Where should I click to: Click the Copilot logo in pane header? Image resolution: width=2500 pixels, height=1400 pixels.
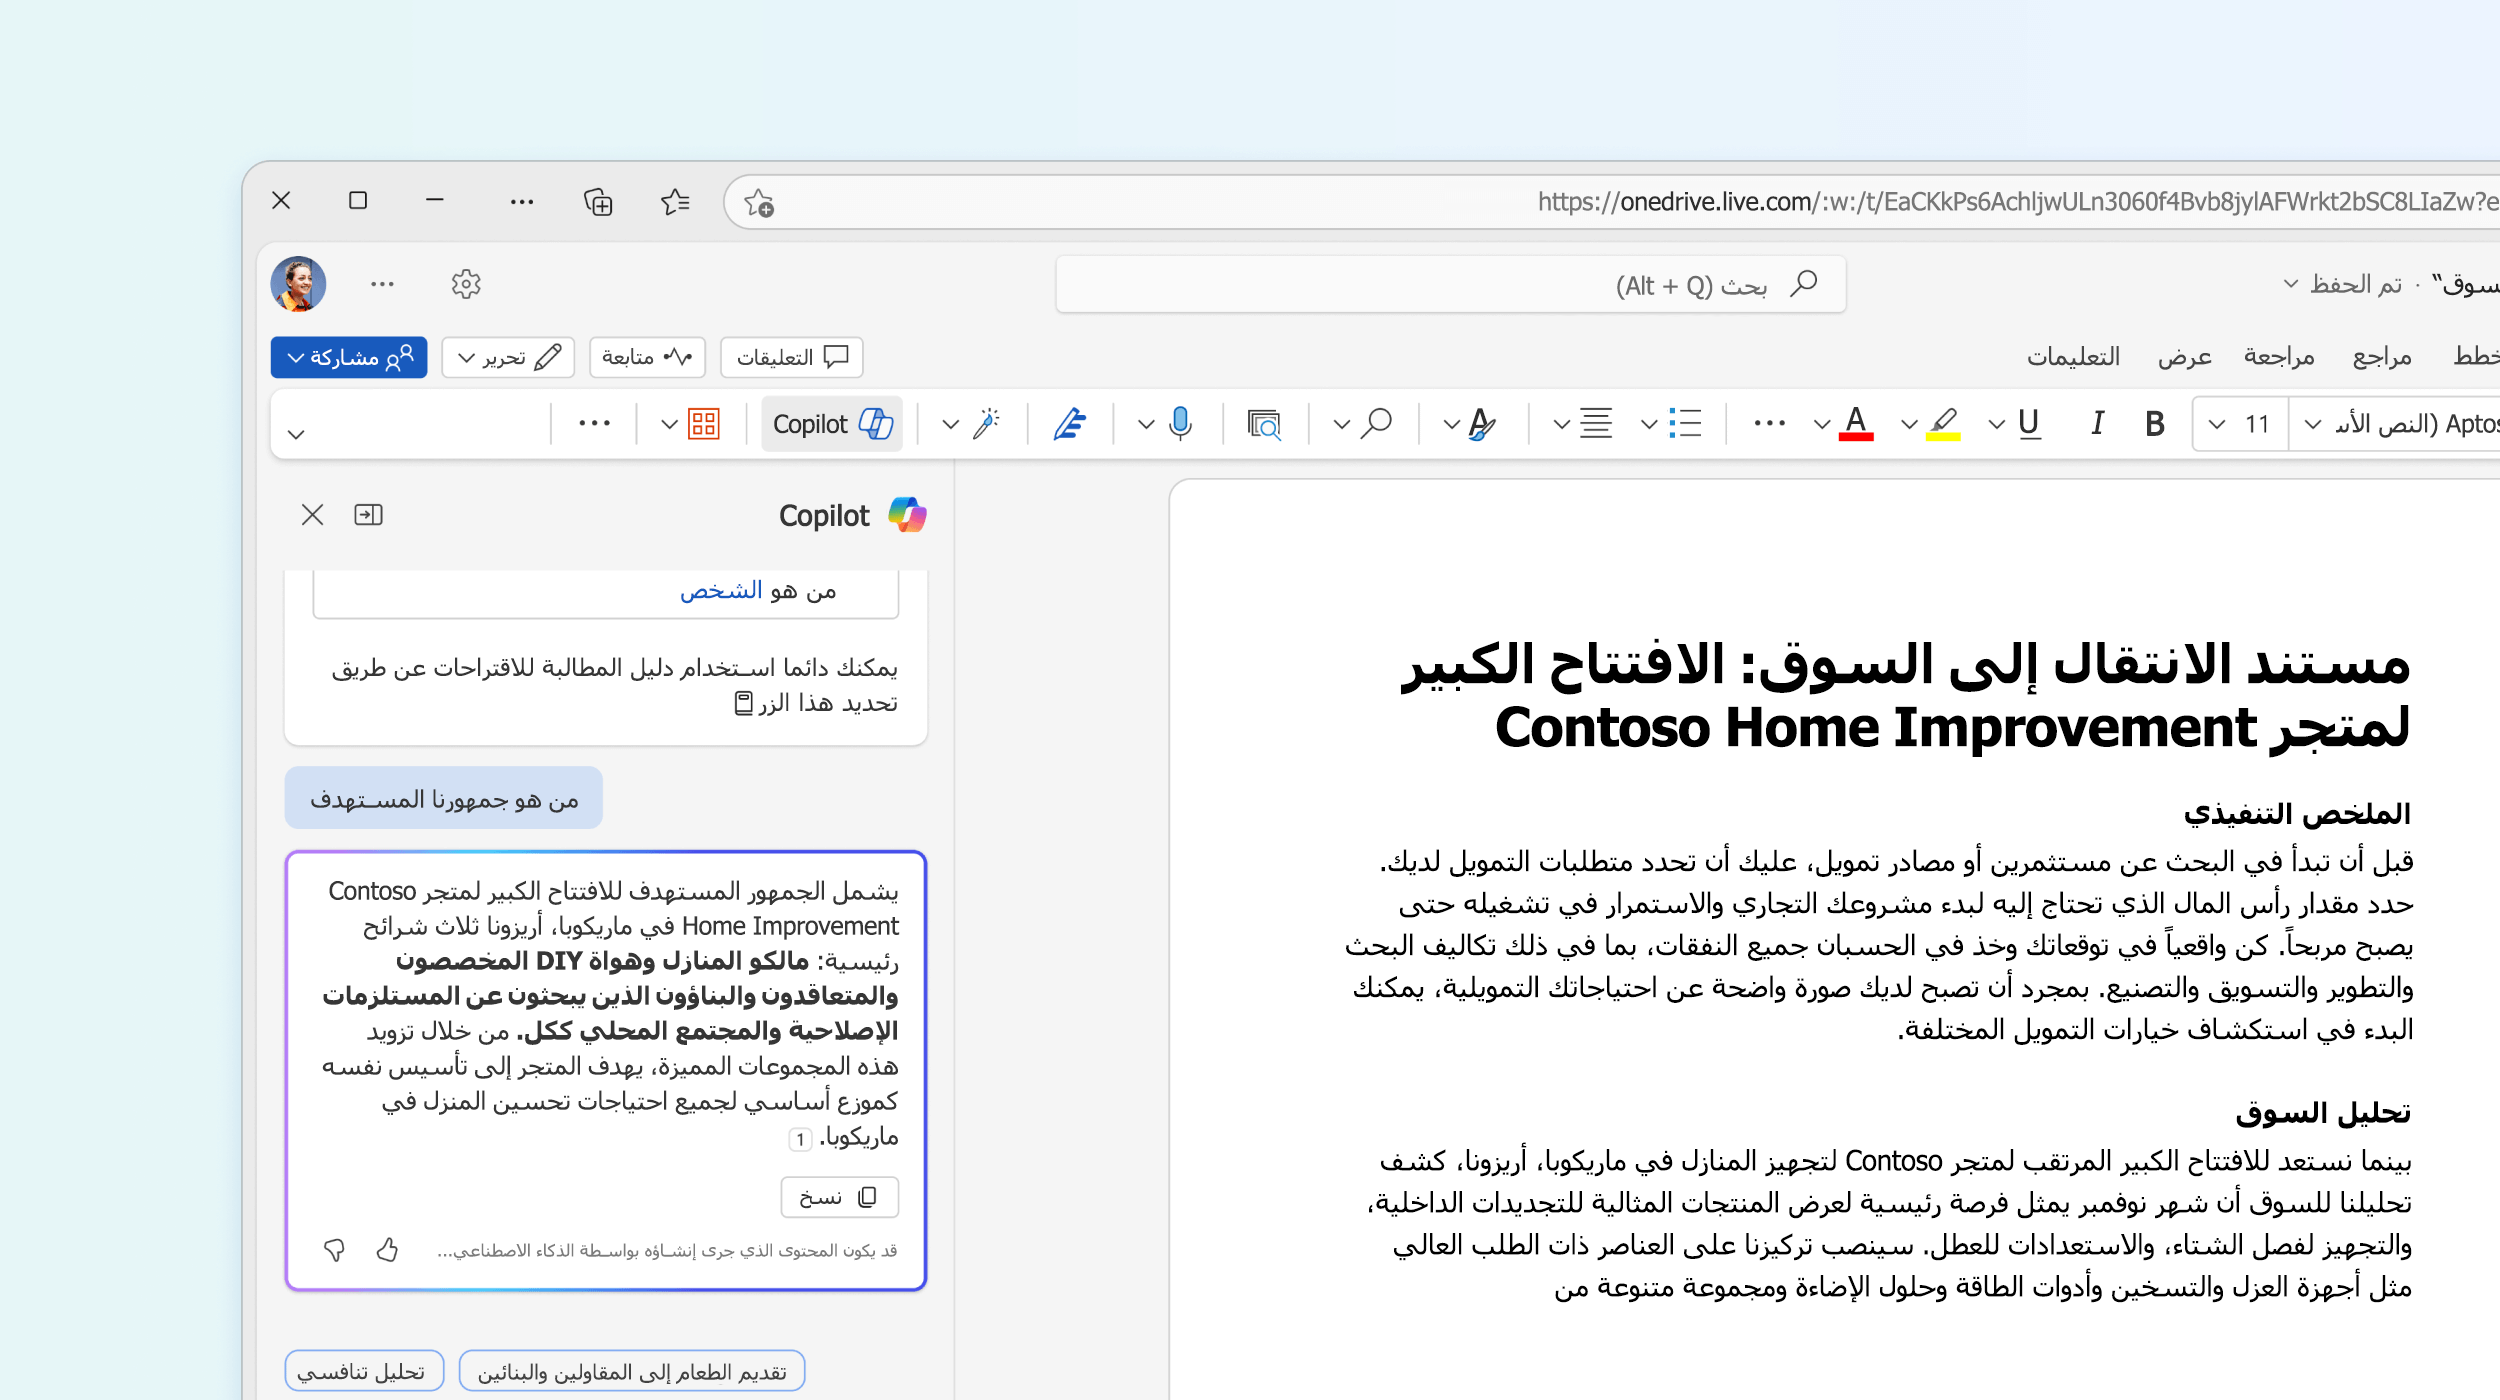pos(907,515)
